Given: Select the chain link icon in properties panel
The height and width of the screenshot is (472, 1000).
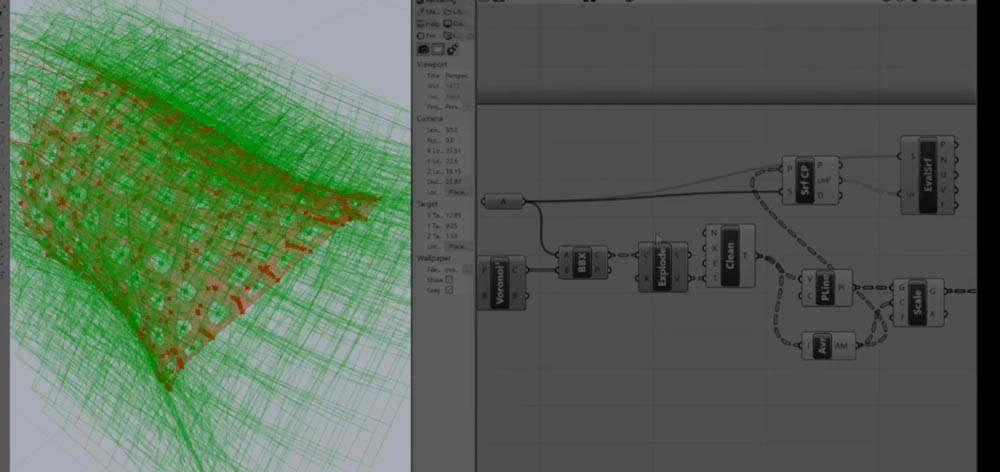Looking at the screenshot, I should coord(452,49).
